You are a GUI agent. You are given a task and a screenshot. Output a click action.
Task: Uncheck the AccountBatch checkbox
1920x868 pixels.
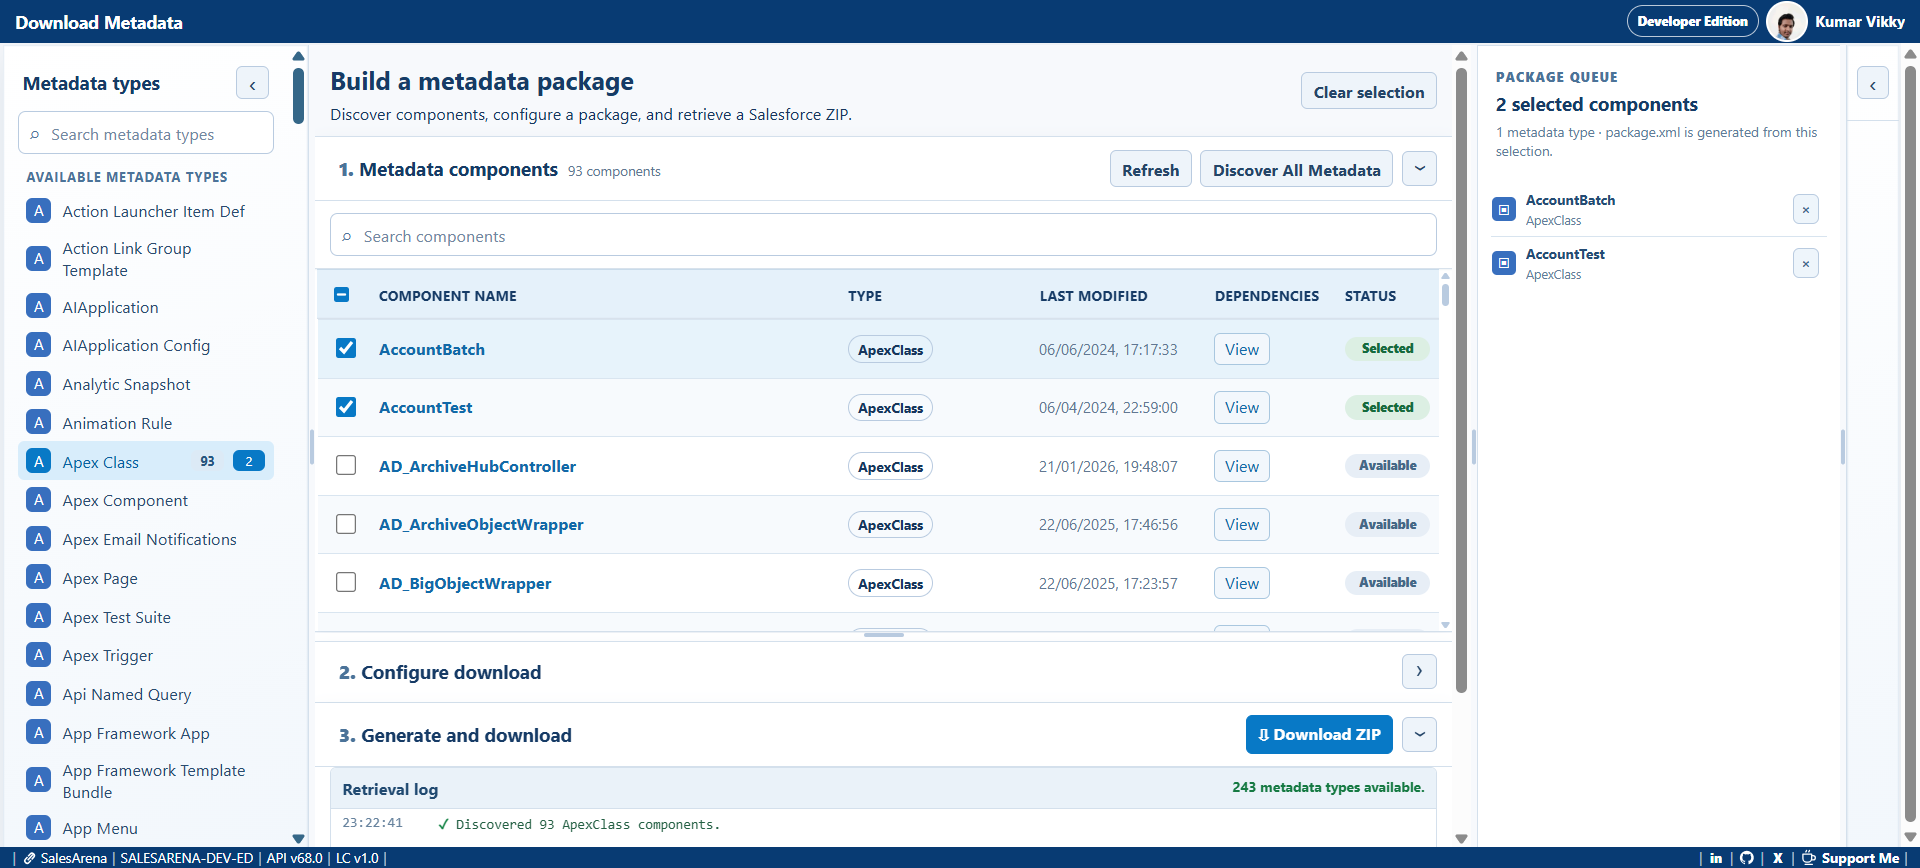[x=346, y=348]
